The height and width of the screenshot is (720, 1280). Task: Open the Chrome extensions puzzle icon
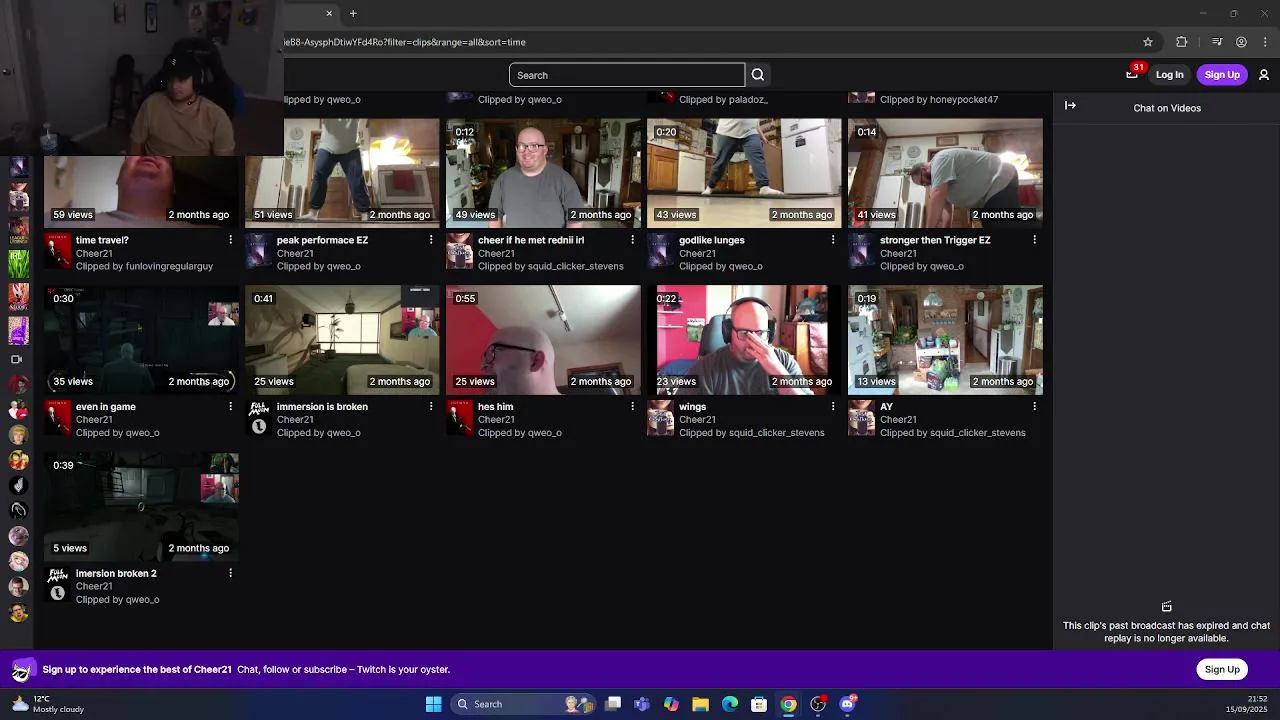pyautogui.click(x=1182, y=42)
